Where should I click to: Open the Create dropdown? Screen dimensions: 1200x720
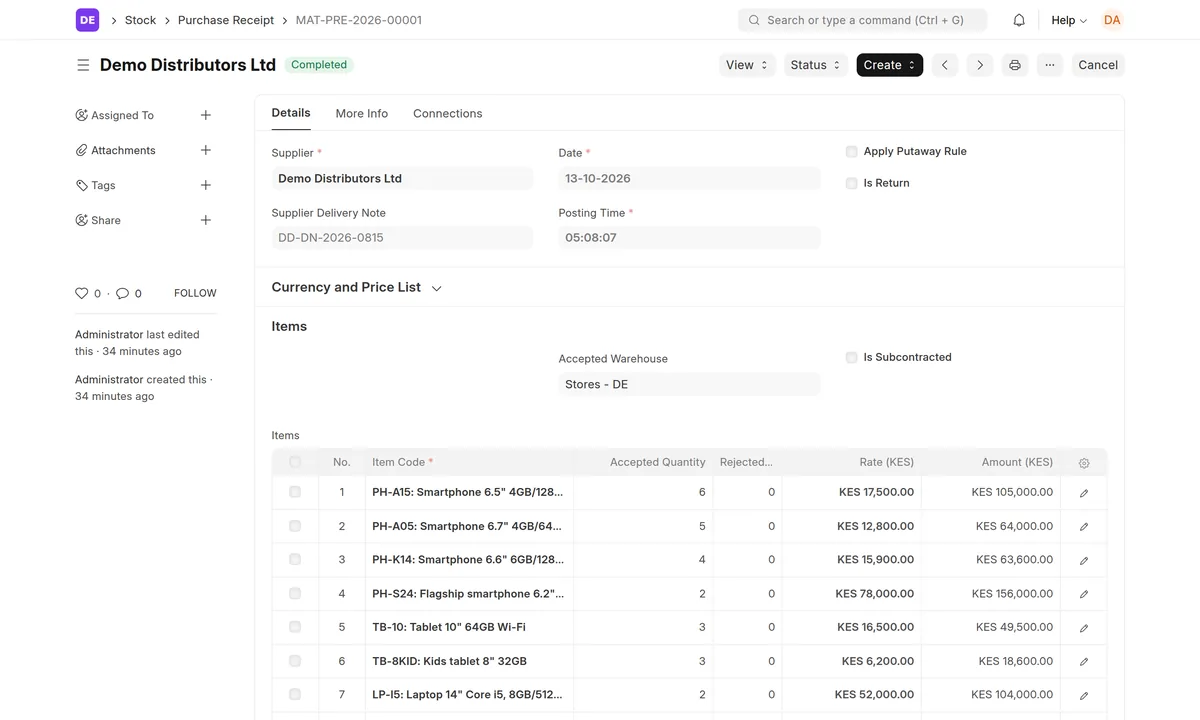click(x=889, y=65)
